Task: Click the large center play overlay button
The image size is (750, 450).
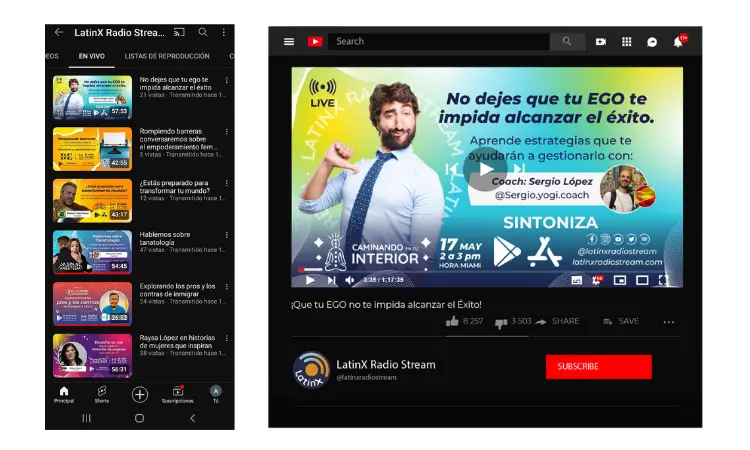Action: [x=485, y=169]
